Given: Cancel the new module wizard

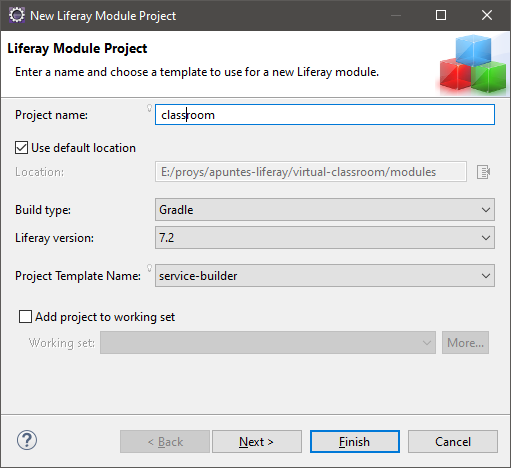Looking at the screenshot, I should pos(453,442).
